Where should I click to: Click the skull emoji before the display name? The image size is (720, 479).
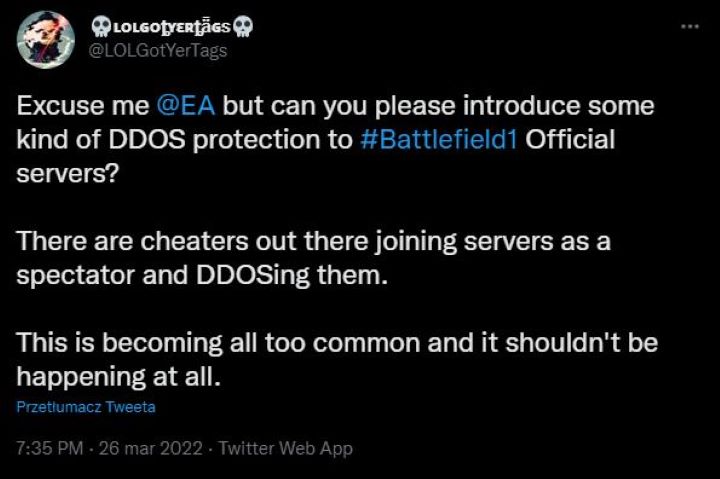coord(100,27)
